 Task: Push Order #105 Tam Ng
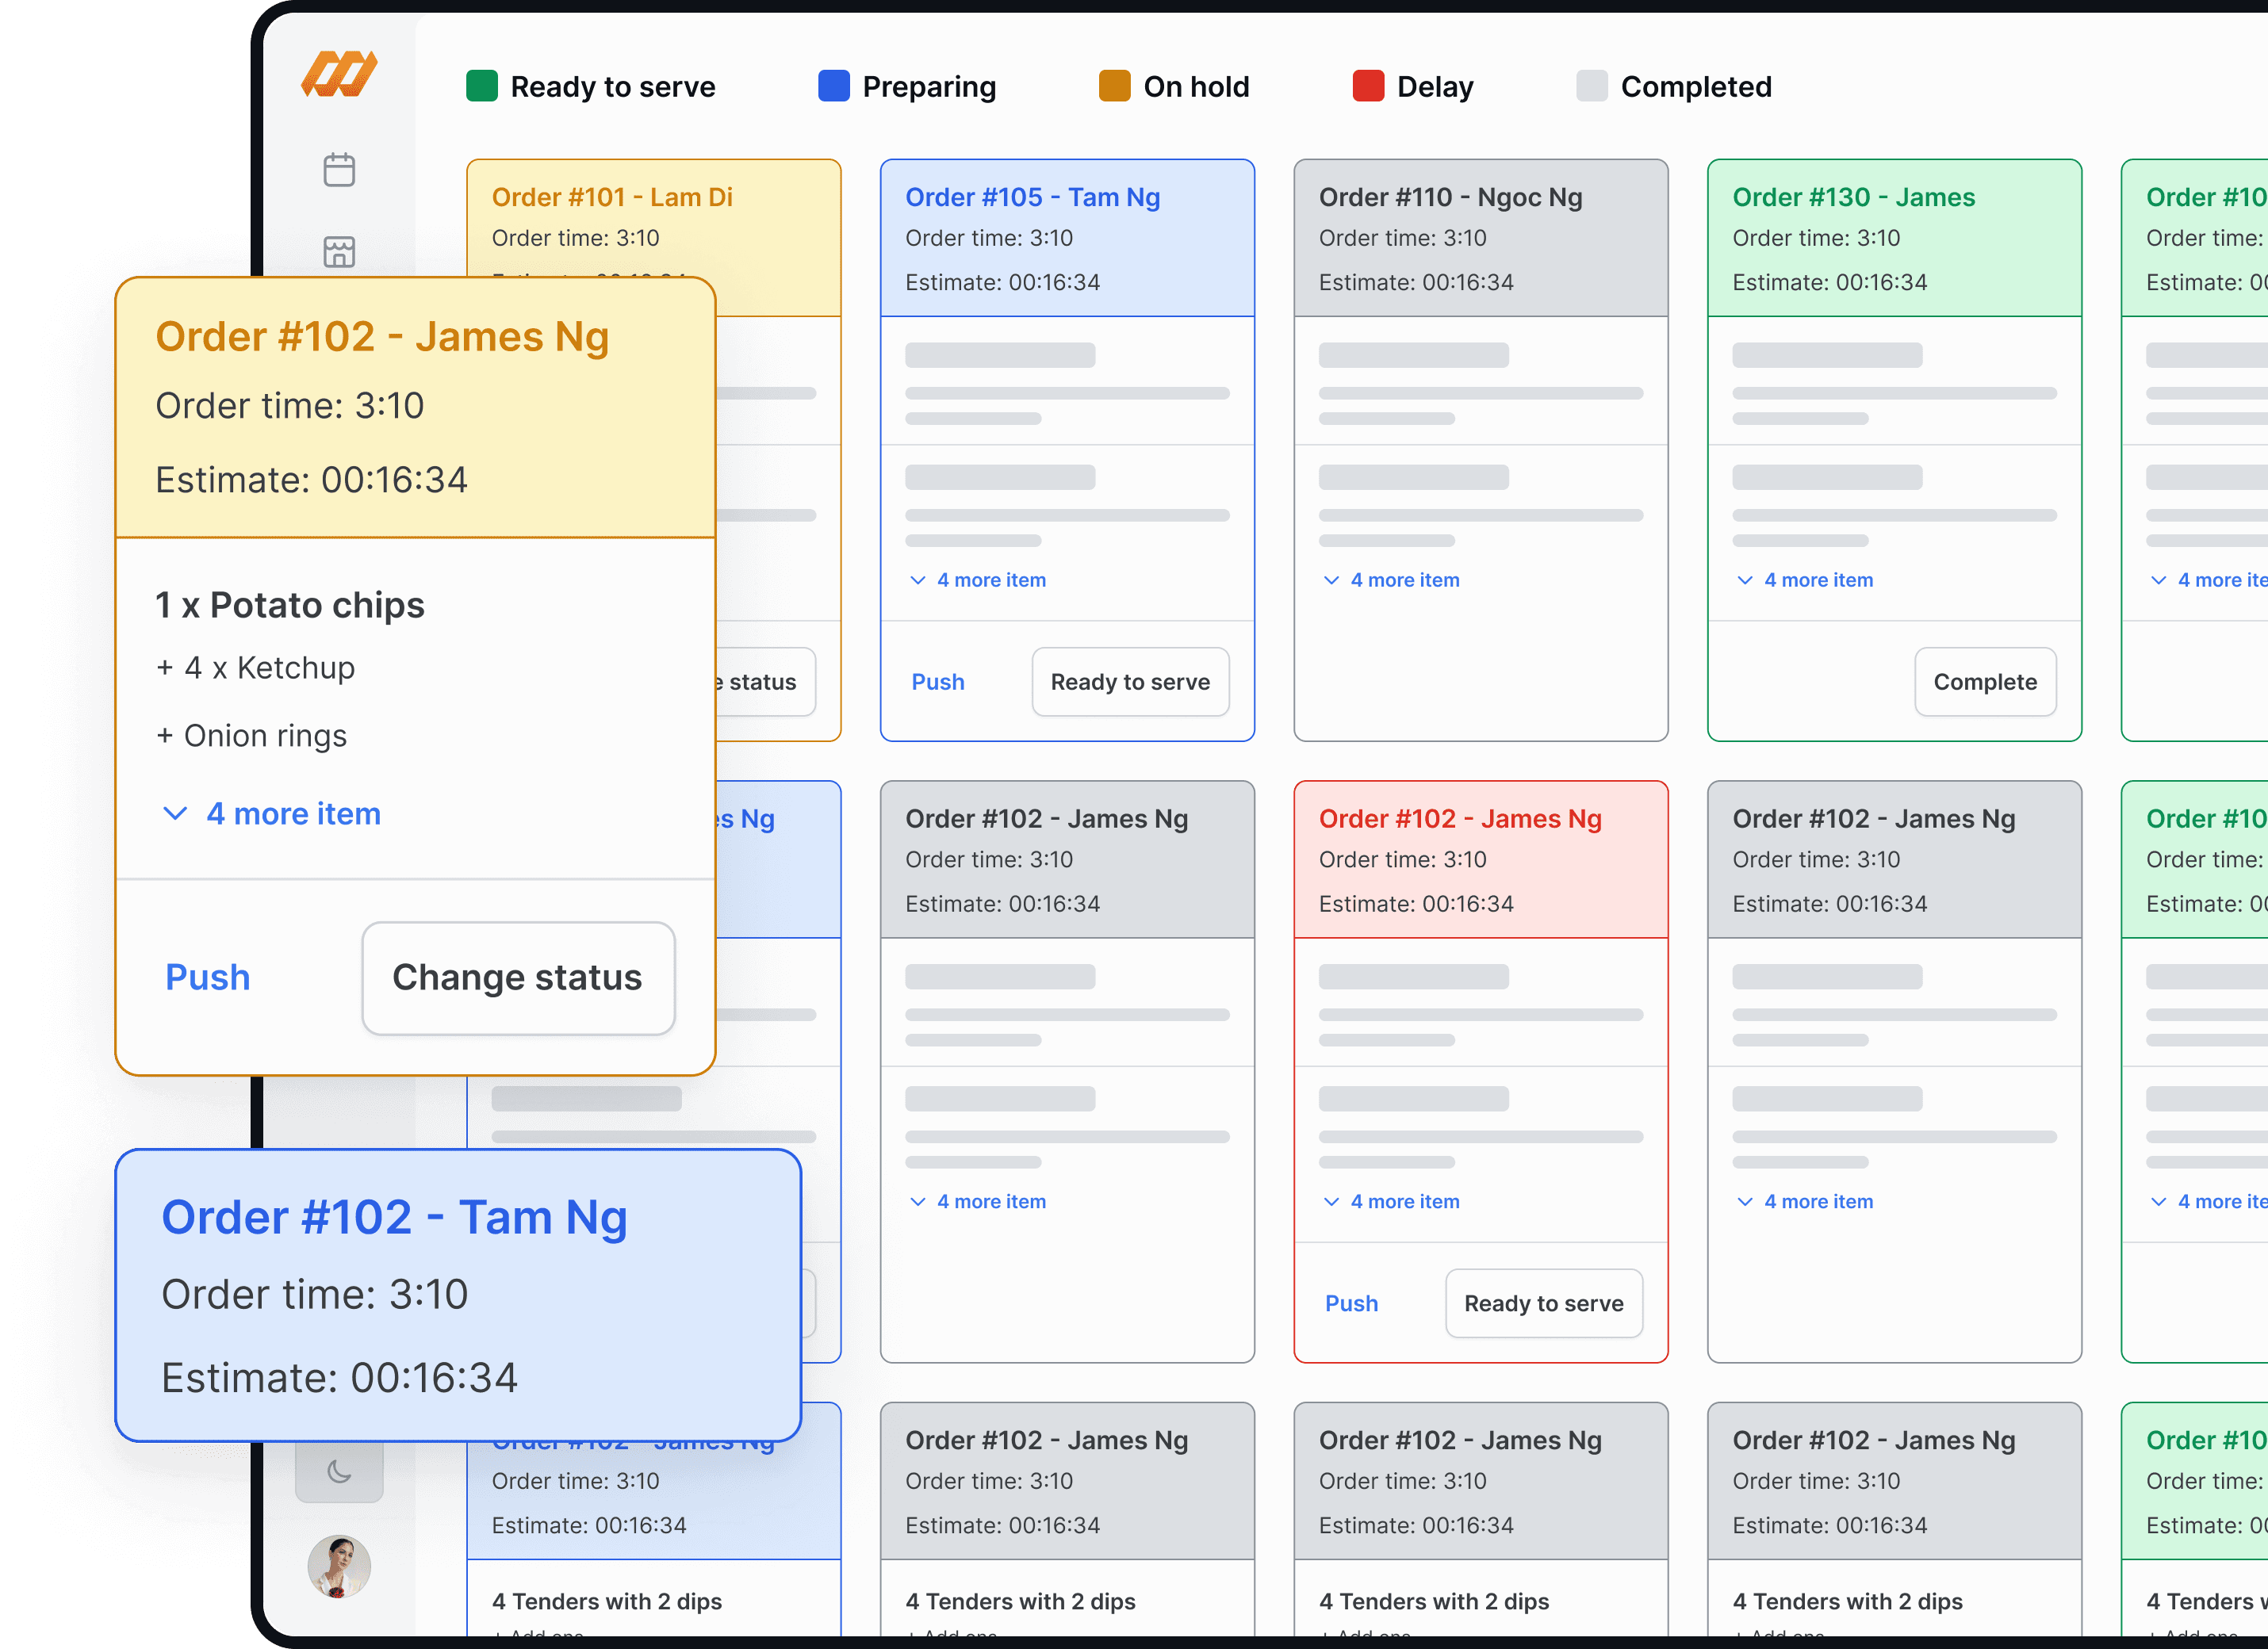938,682
